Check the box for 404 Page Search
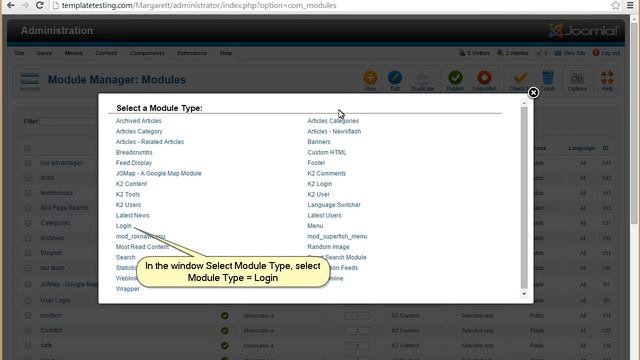The height and width of the screenshot is (360, 640). pos(28,208)
